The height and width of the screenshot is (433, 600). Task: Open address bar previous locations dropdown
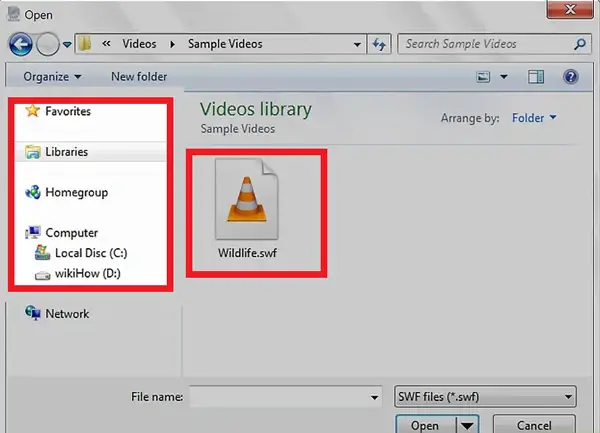[x=357, y=44]
